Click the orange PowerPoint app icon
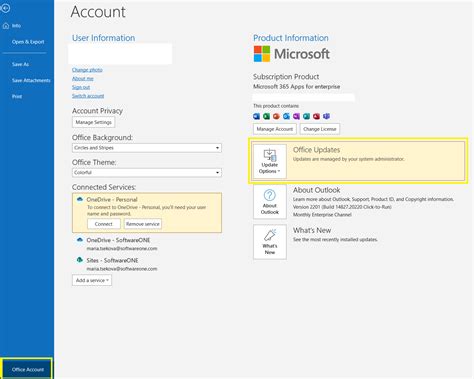The image size is (474, 379). tap(276, 116)
